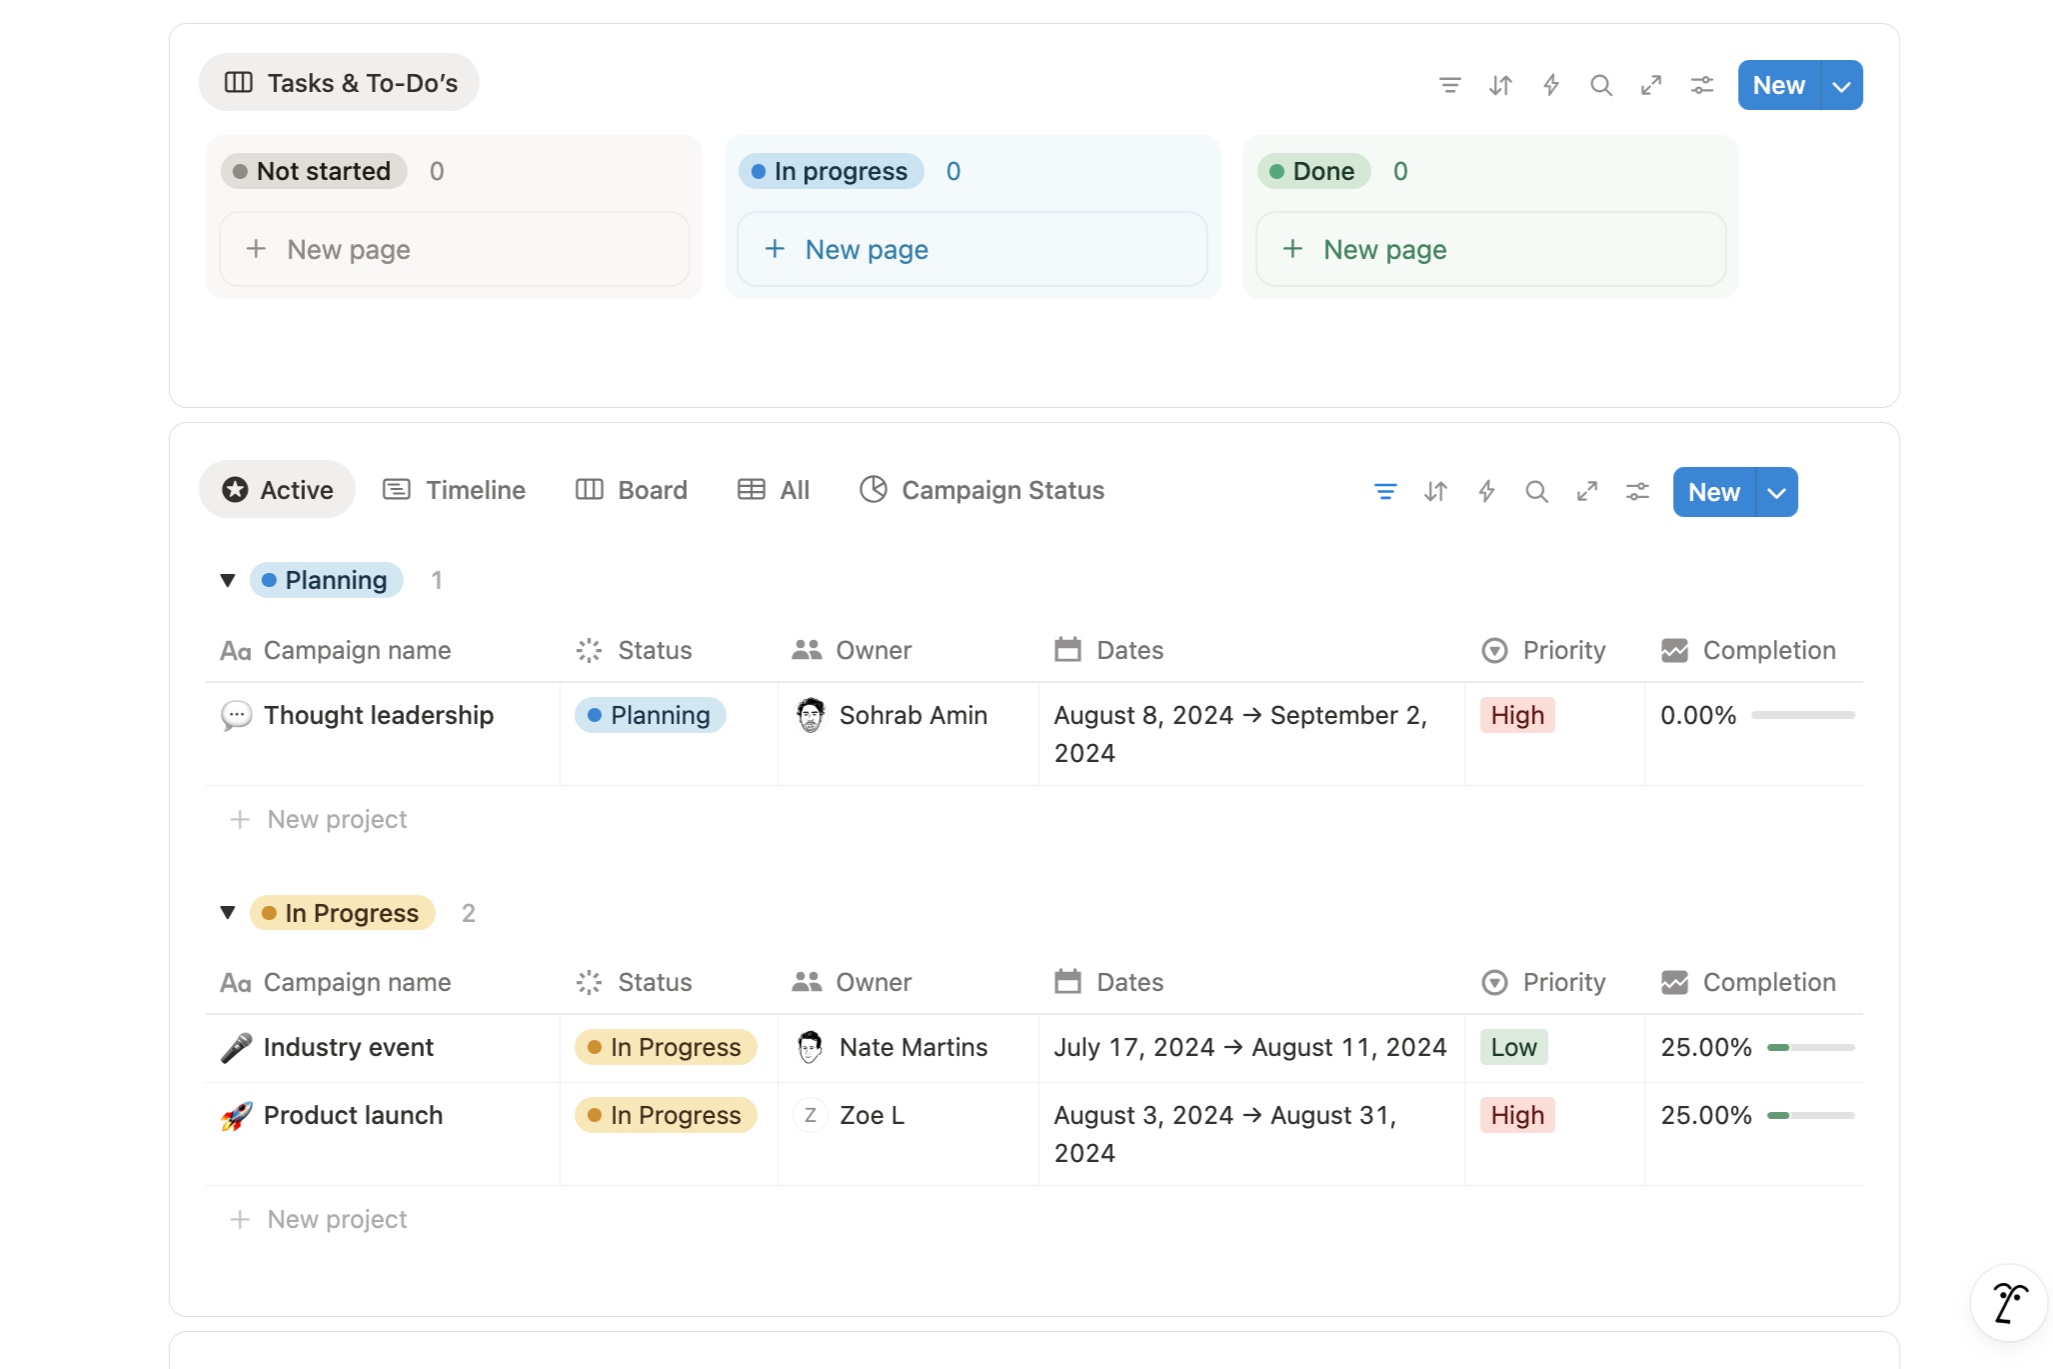Image resolution: width=2053 pixels, height=1369 pixels.
Task: Open view settings in campaigns toolbar
Action: pos(1637,491)
